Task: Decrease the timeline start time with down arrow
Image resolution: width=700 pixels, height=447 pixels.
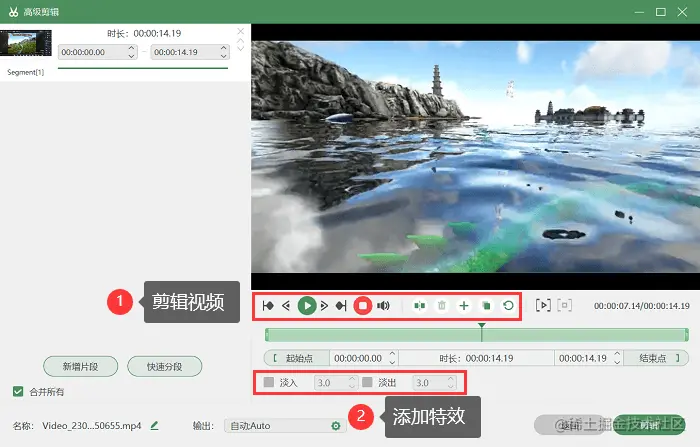Action: 392,362
